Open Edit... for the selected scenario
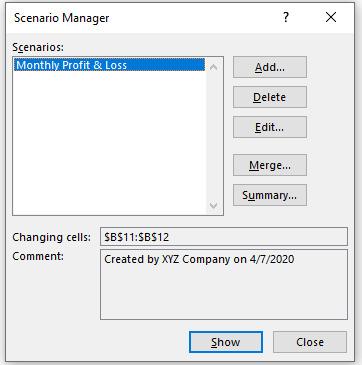362x365 pixels. click(270, 127)
